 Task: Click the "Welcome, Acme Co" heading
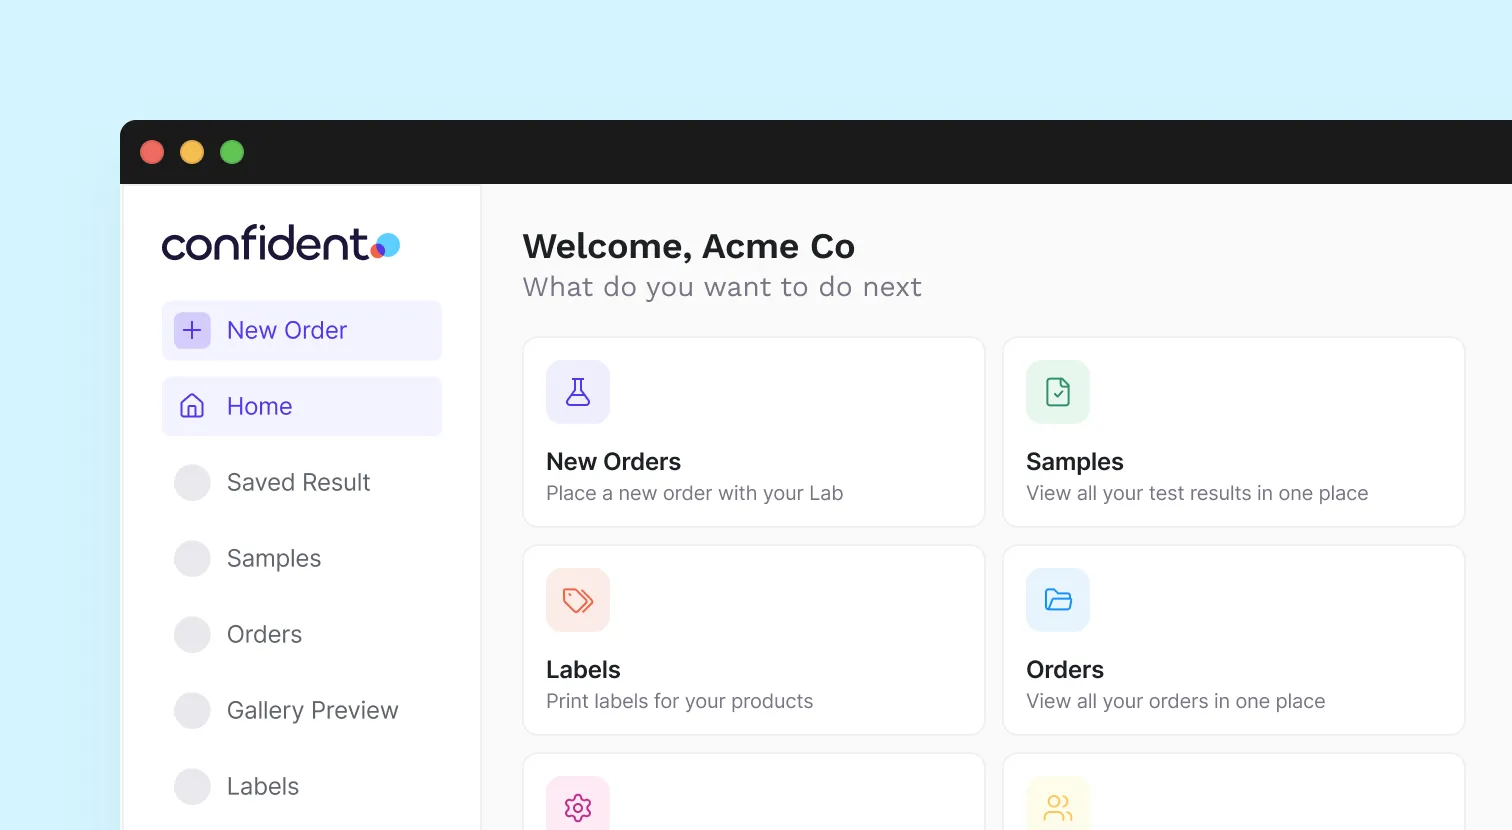(688, 246)
